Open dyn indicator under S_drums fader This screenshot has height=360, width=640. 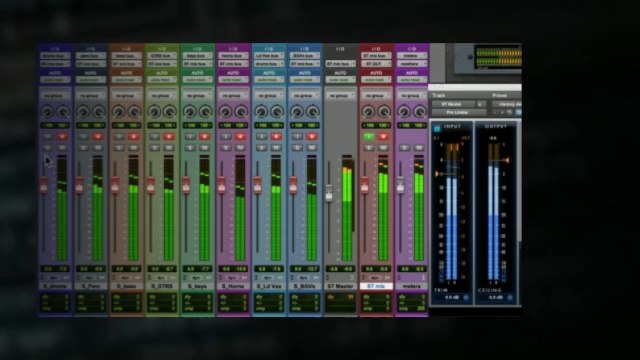coord(54,278)
